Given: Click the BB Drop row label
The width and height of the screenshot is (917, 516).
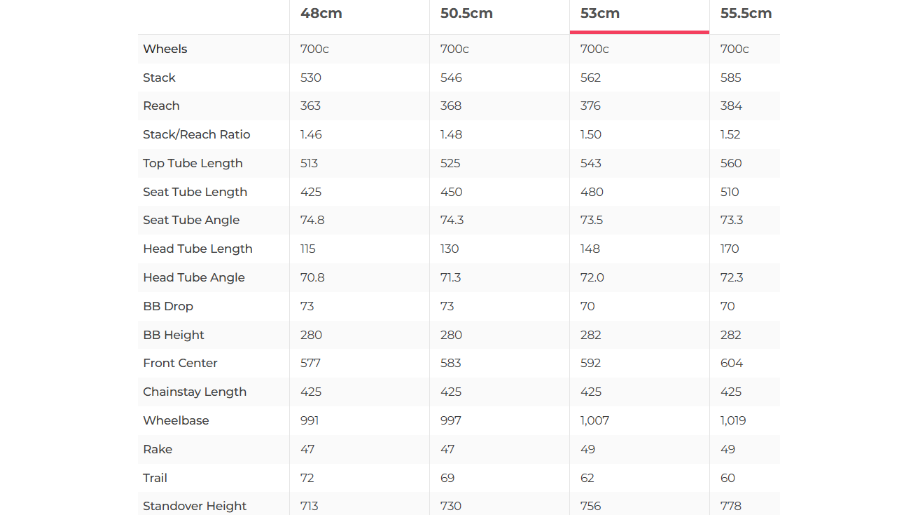Looking at the screenshot, I should pos(168,306).
